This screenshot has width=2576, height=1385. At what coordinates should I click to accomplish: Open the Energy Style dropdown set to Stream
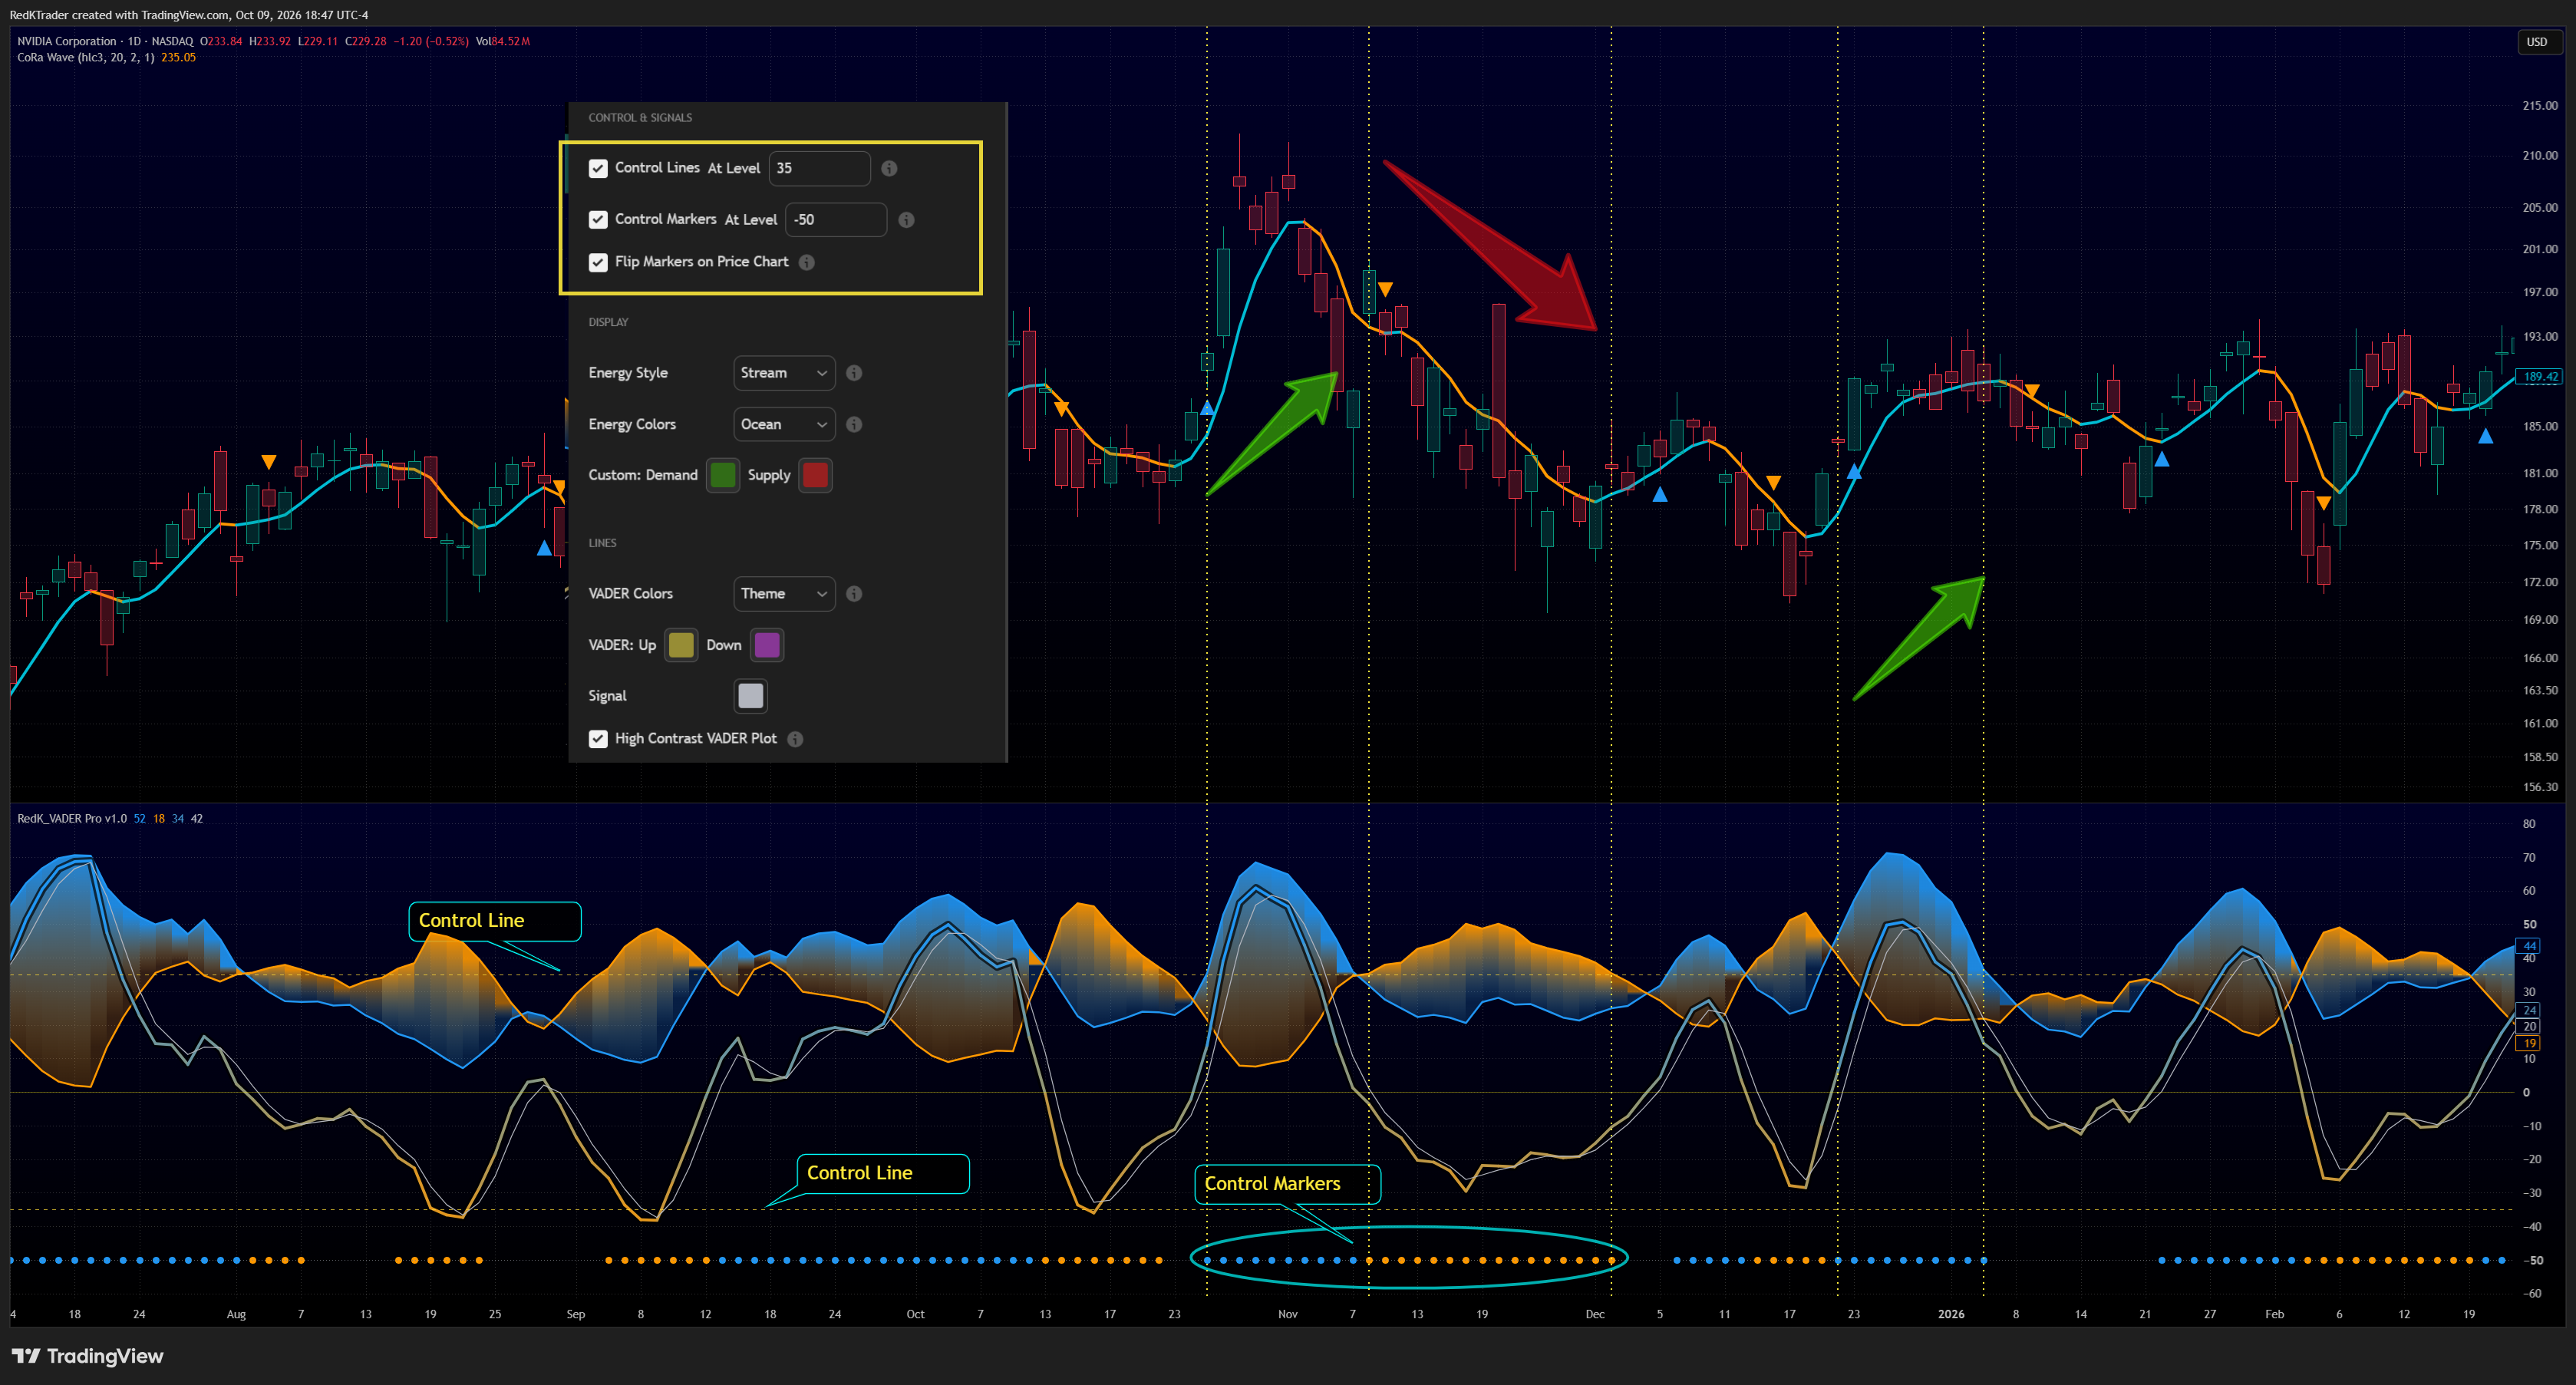(x=784, y=373)
